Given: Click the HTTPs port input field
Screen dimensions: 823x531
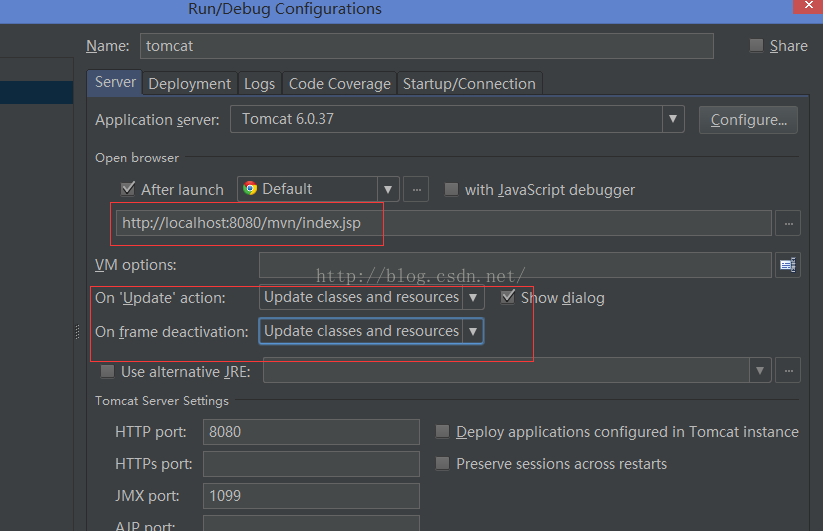Looking at the screenshot, I should click(311, 464).
